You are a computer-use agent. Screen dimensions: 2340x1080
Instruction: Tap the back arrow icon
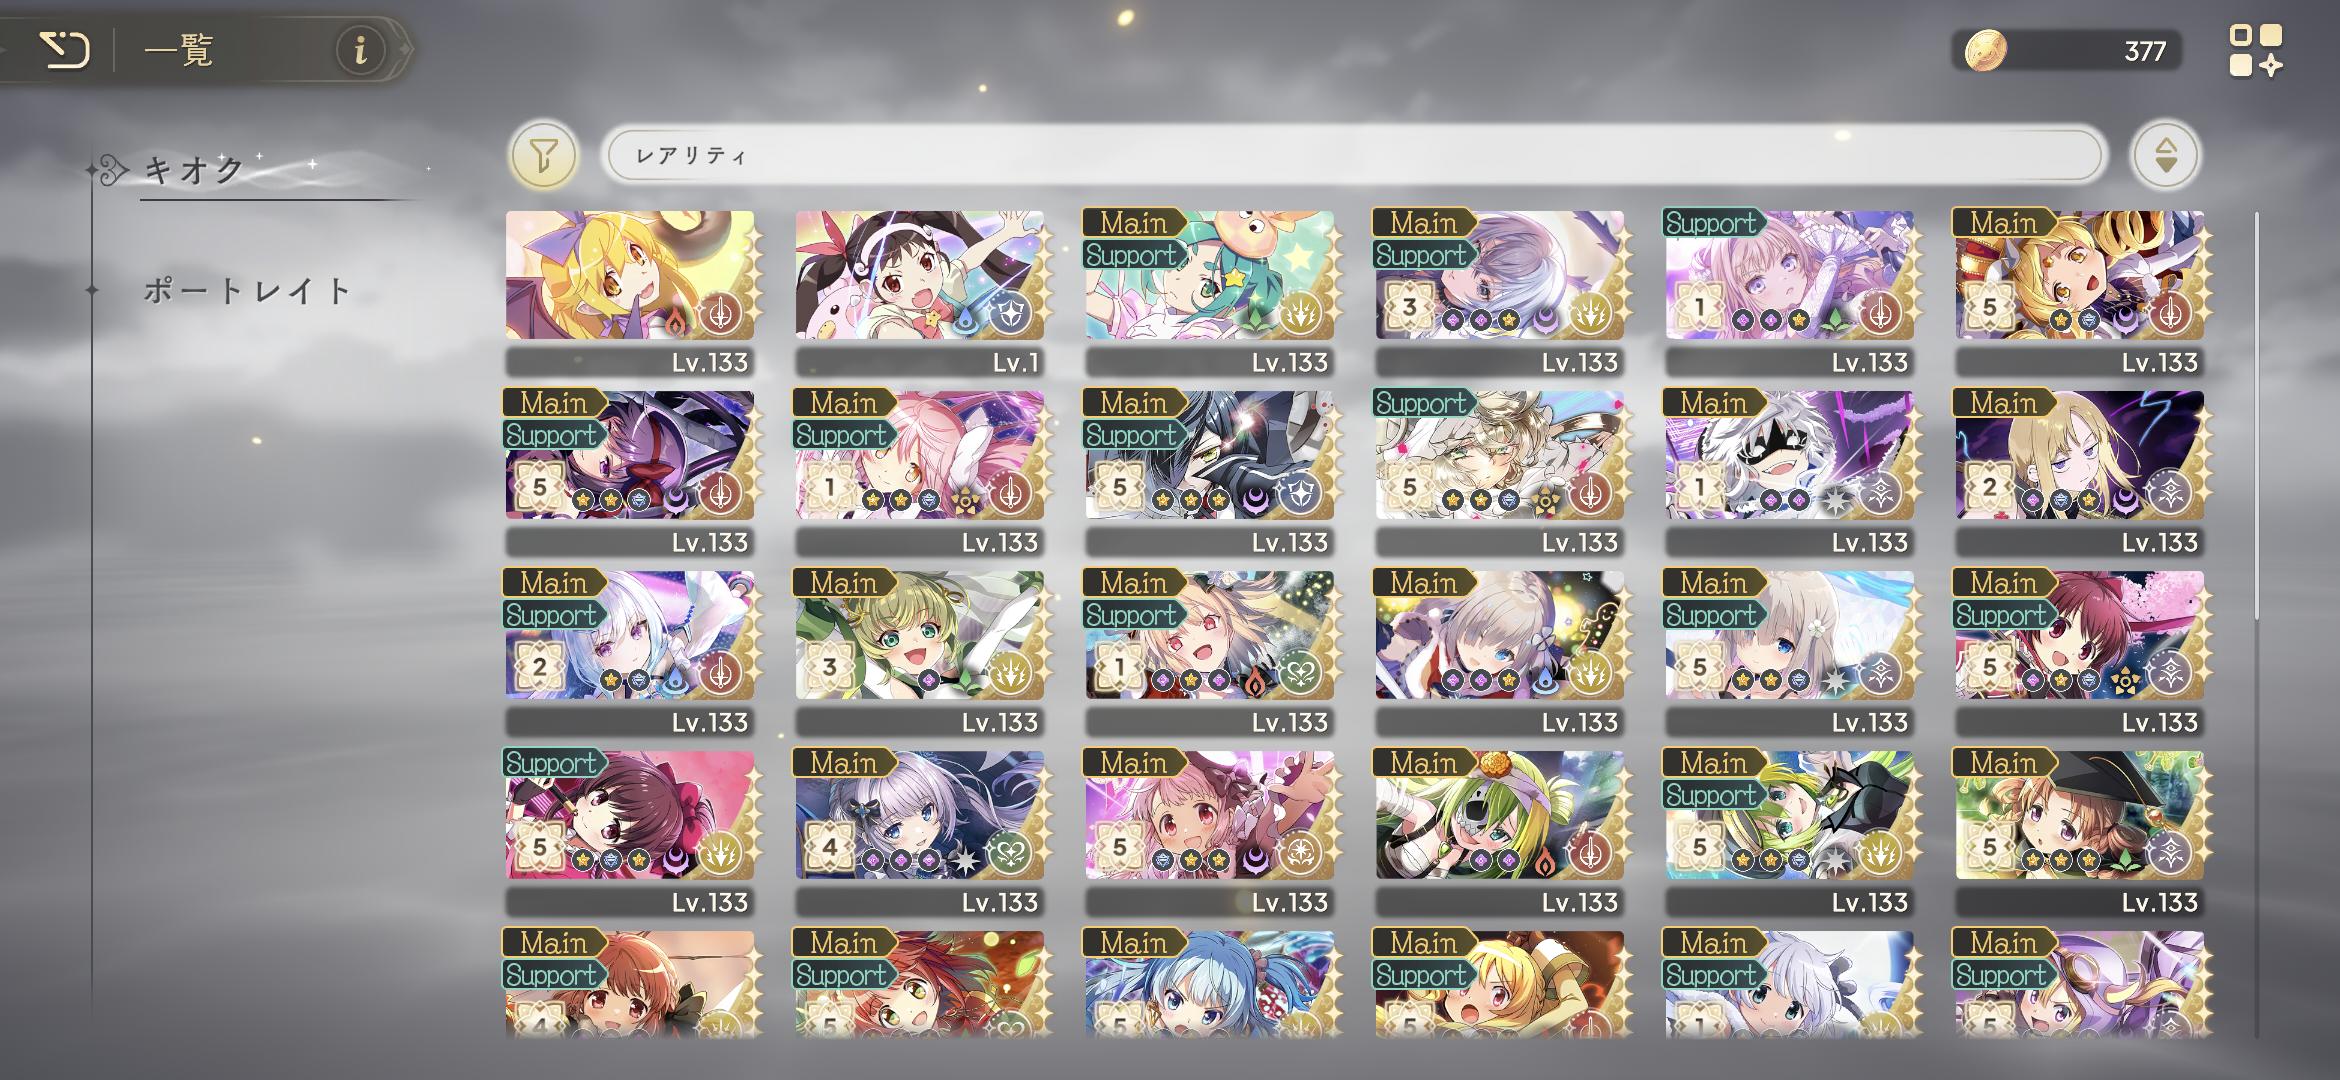65,50
